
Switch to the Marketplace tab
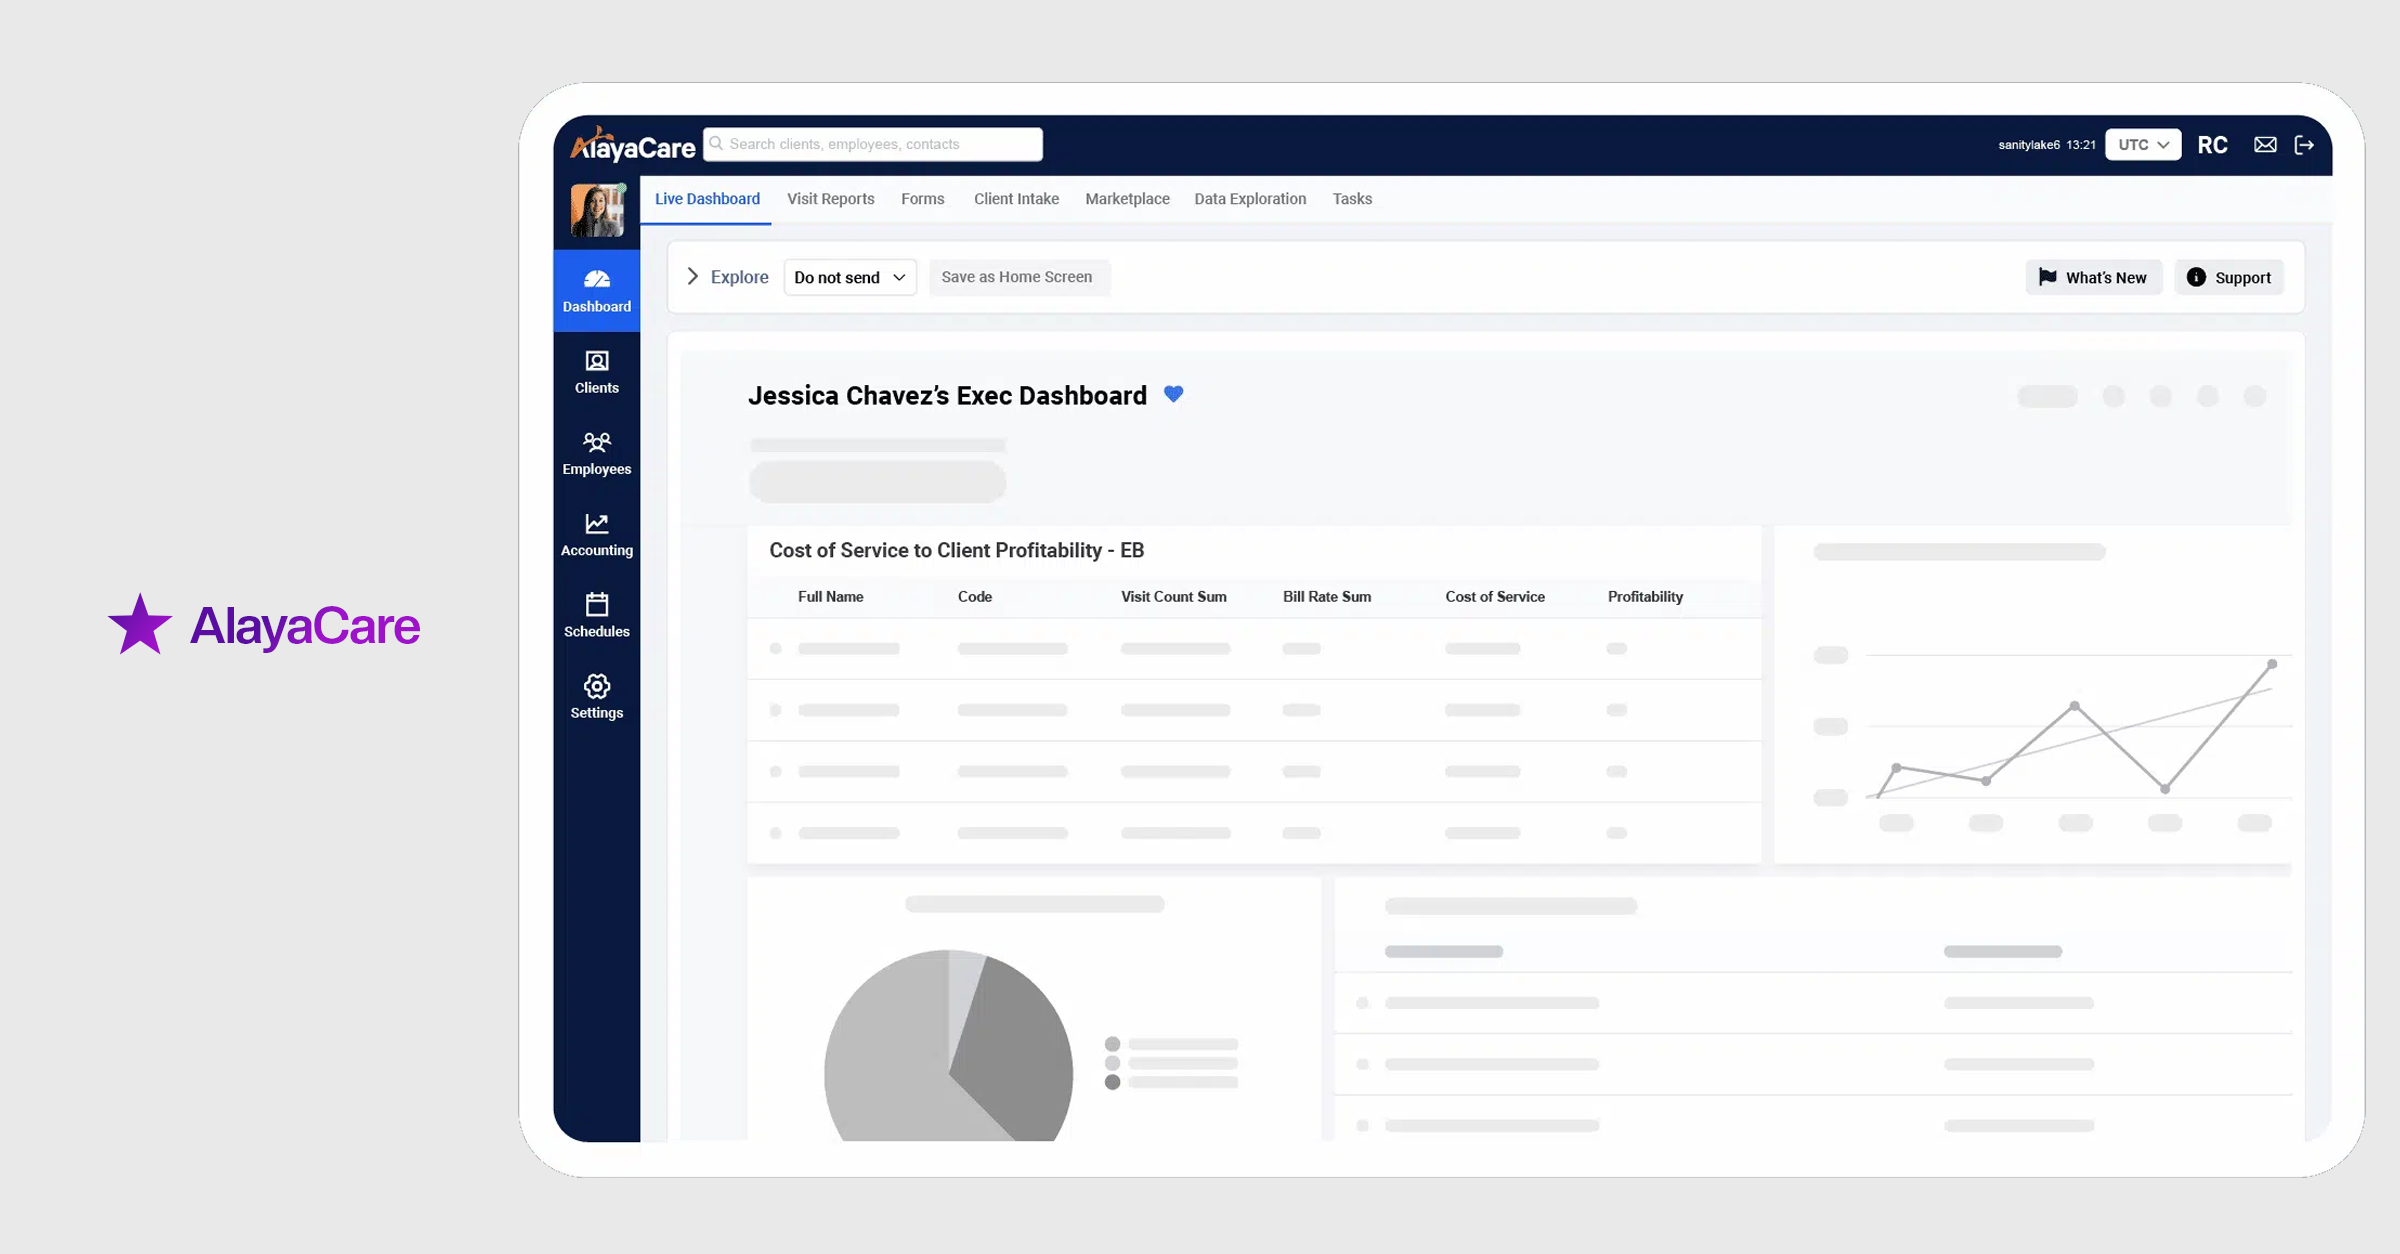[1127, 199]
